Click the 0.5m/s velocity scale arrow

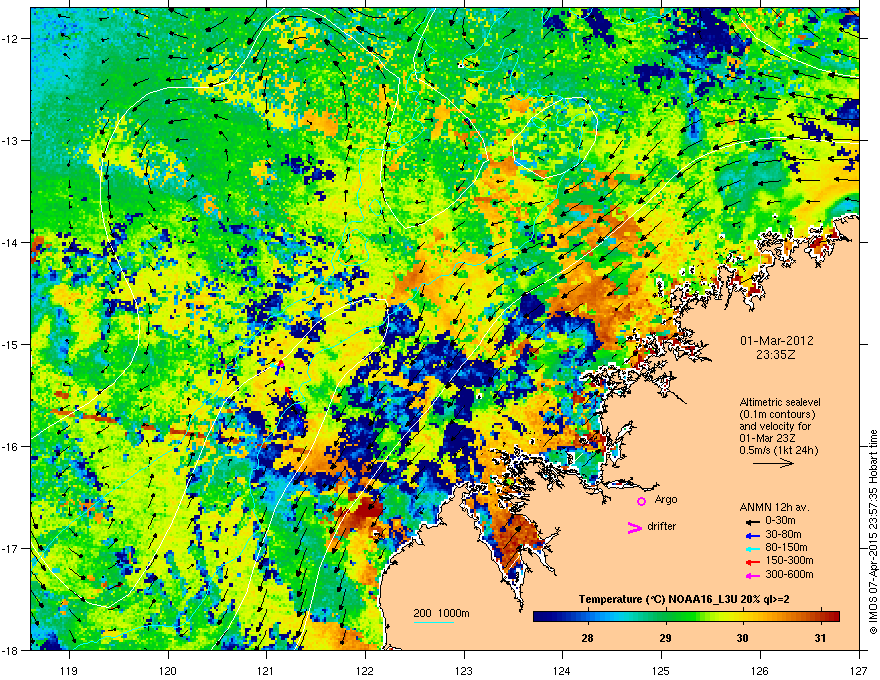click(773, 463)
